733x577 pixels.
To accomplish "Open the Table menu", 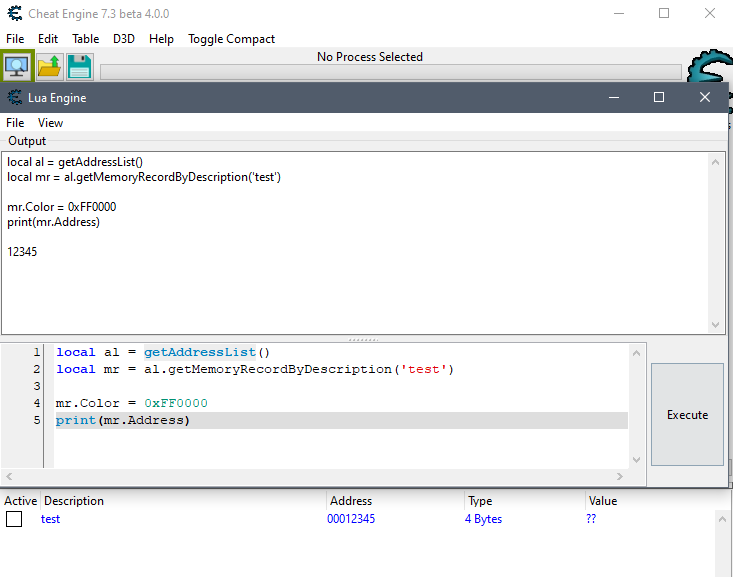I will point(86,39).
